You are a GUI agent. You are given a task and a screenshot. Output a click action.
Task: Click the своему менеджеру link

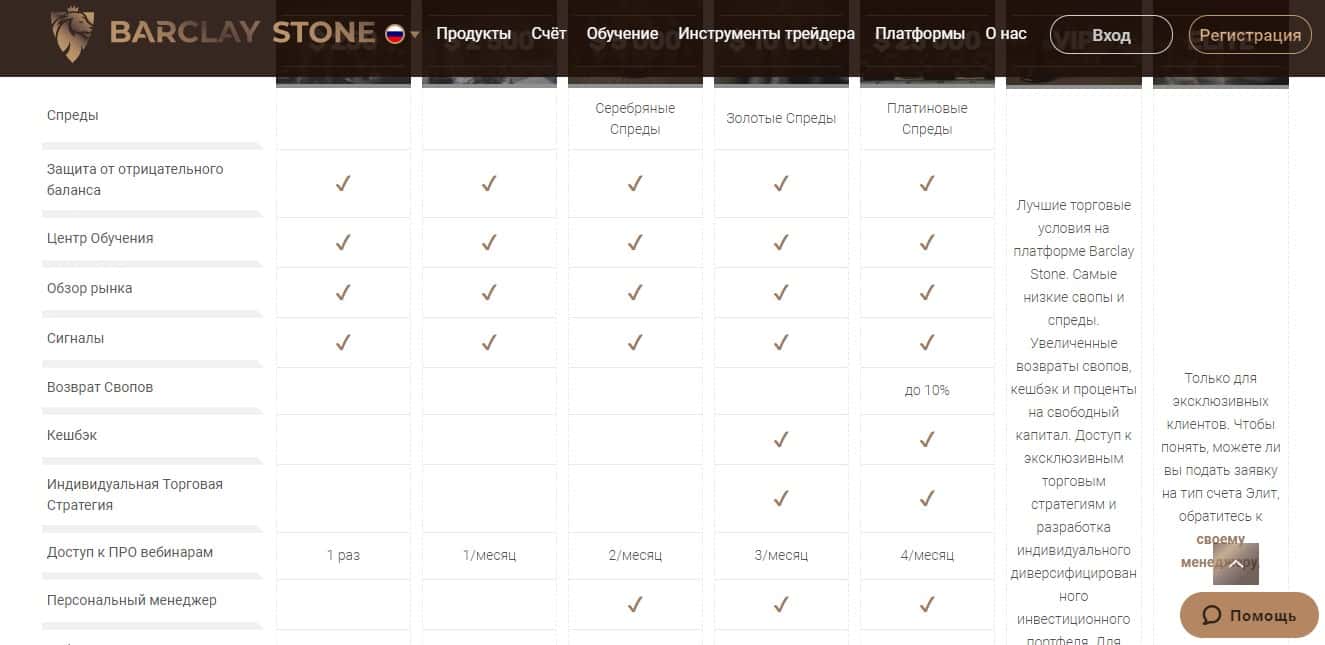point(1220,551)
